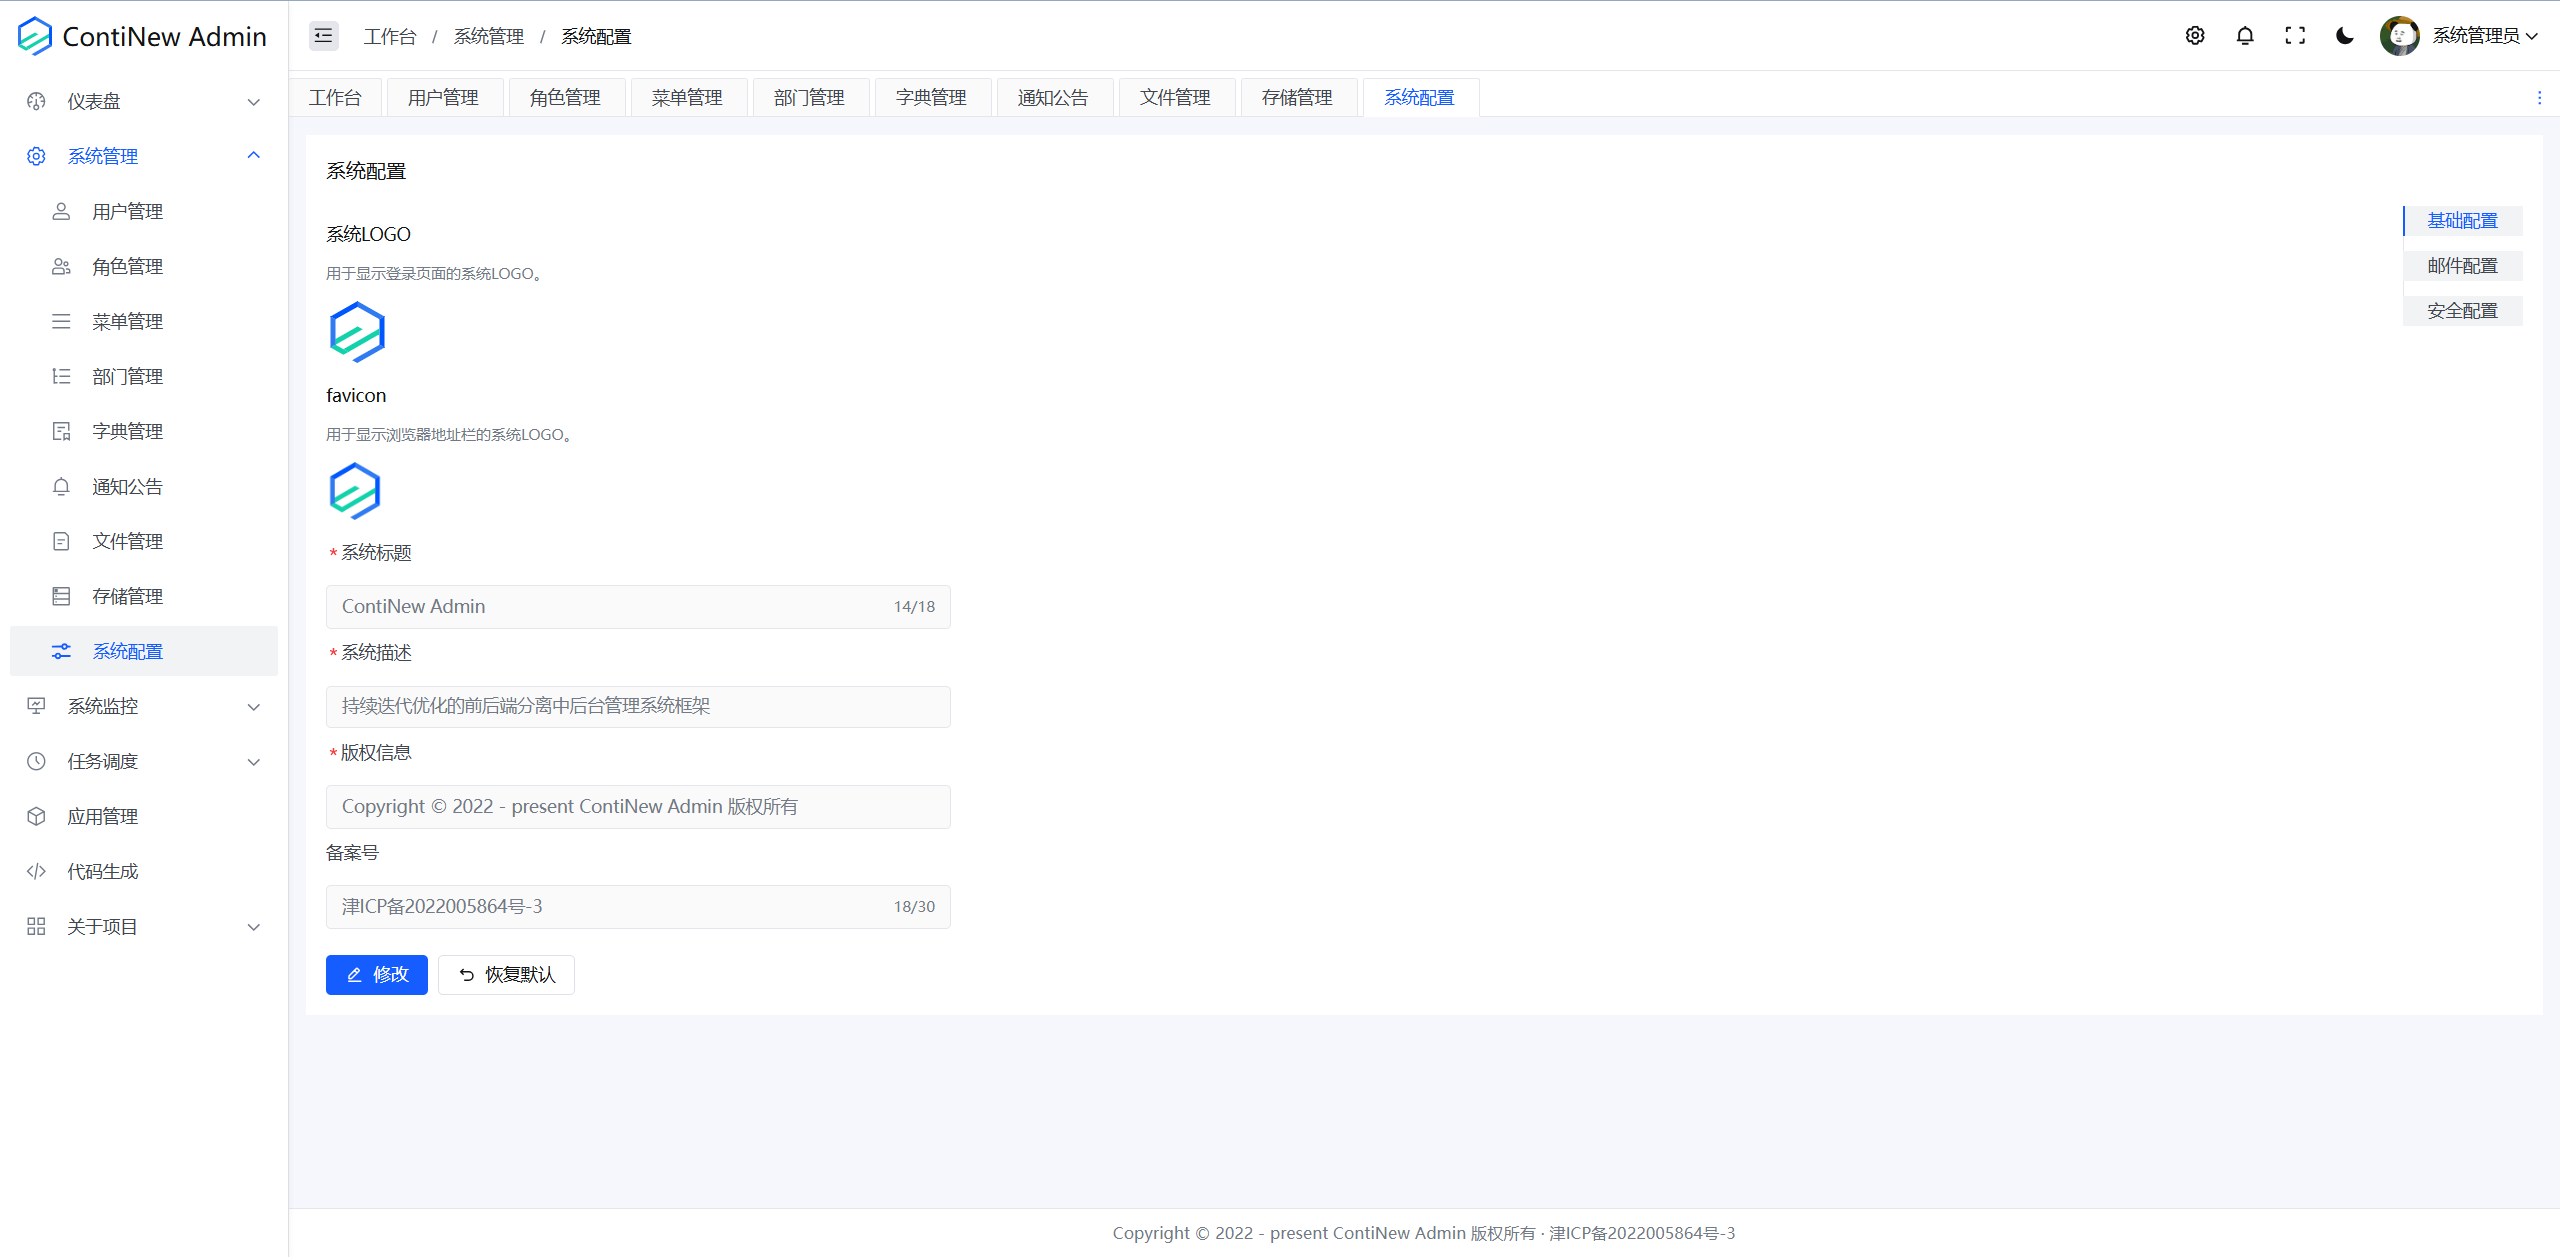Open the tab options three-dot menu
The height and width of the screenshot is (1257, 2560).
pos(2538,98)
